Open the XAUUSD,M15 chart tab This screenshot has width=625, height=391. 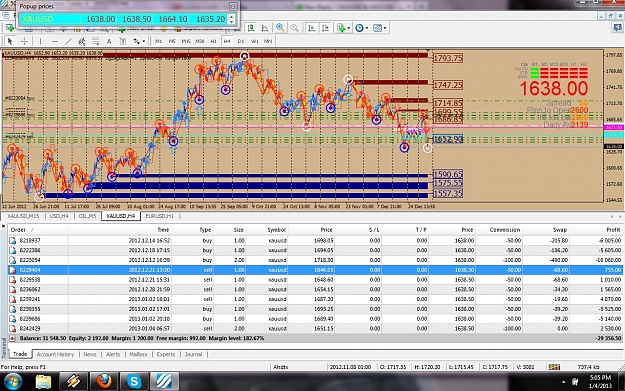23,216
